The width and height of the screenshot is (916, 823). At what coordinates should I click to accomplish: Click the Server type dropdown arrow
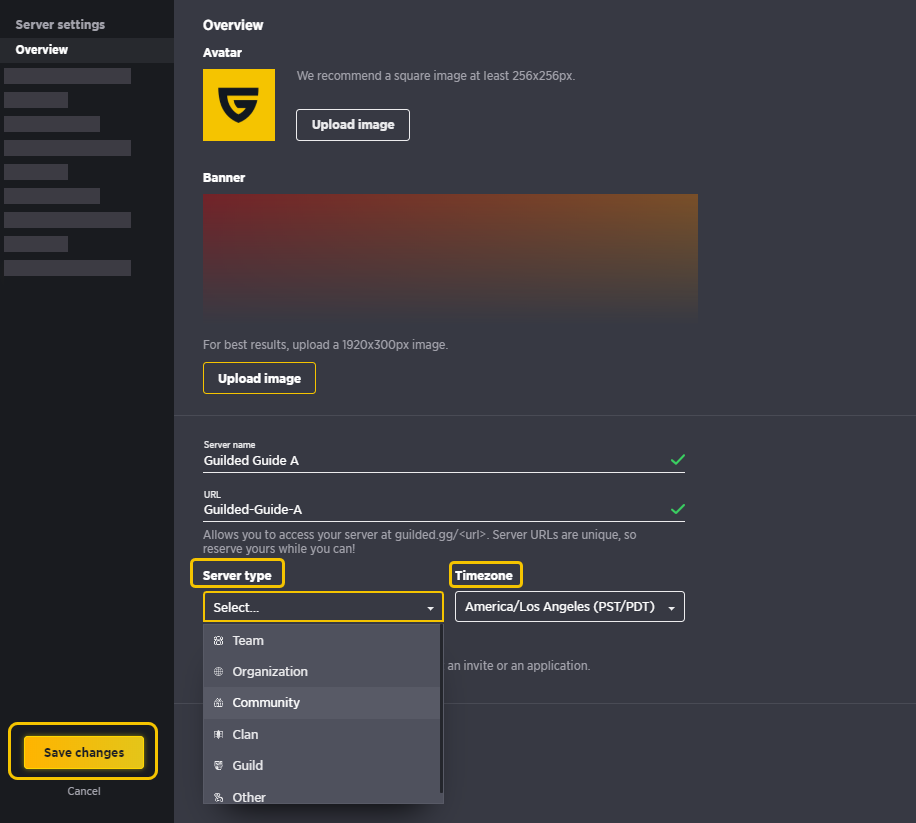click(x=431, y=608)
